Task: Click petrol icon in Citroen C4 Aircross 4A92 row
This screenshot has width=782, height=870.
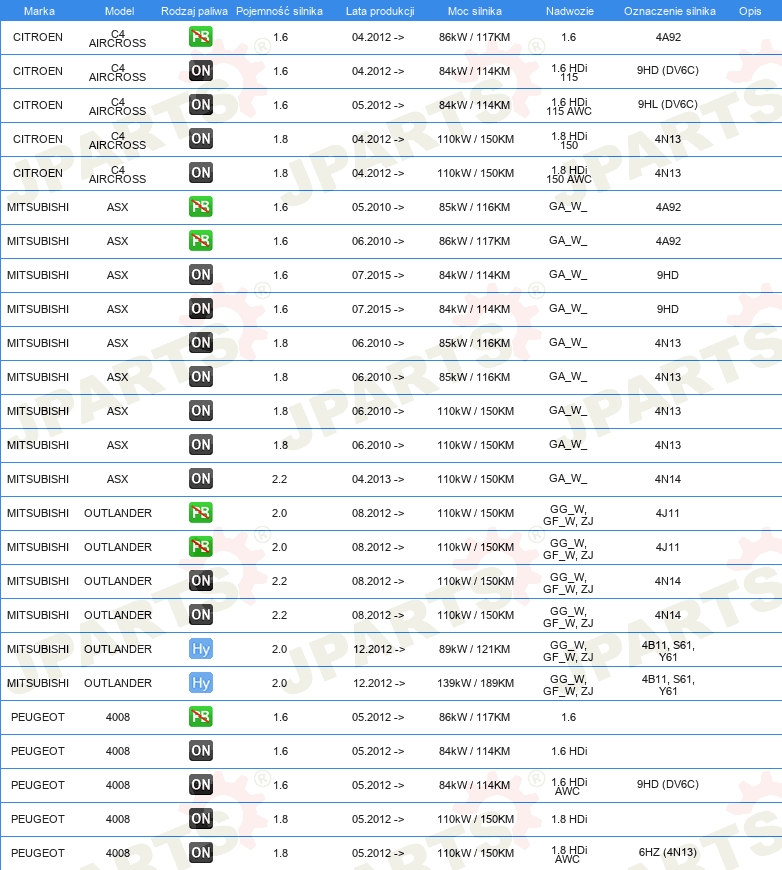Action: click(x=200, y=37)
